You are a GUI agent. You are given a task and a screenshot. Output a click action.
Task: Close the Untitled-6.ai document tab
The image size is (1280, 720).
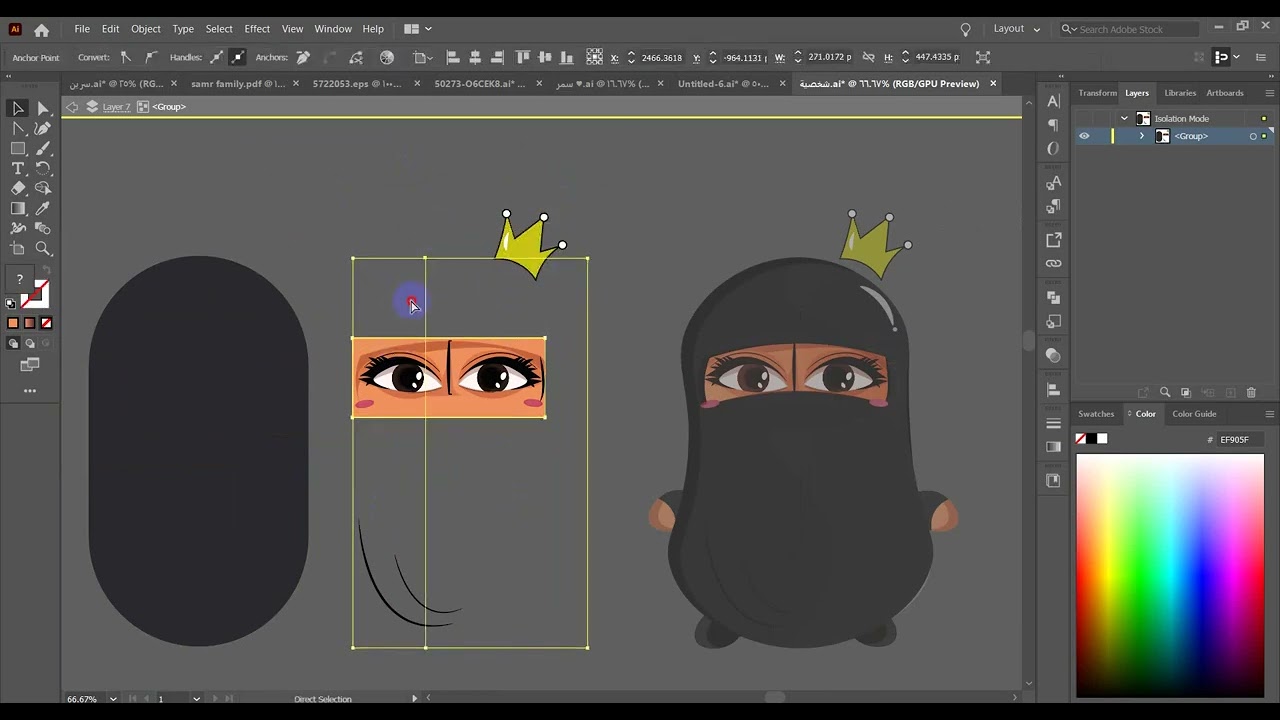782,84
